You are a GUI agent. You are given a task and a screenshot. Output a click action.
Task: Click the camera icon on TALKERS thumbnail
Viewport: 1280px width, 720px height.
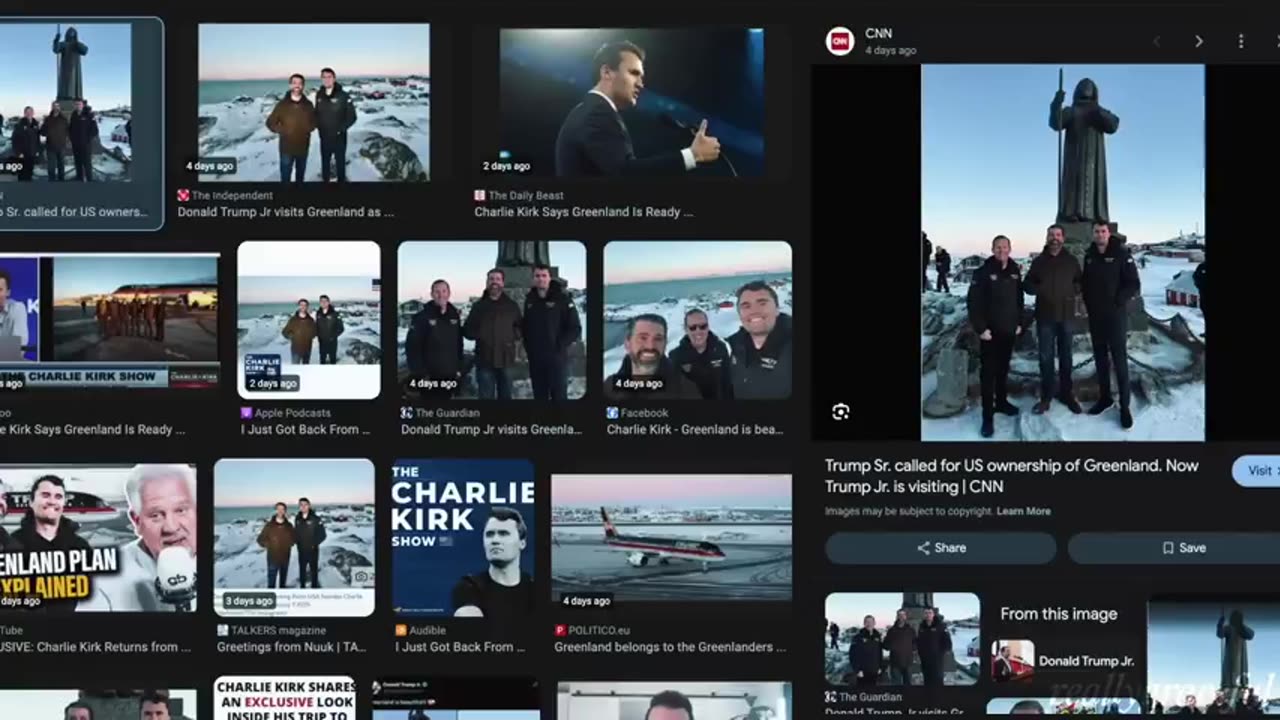click(361, 577)
